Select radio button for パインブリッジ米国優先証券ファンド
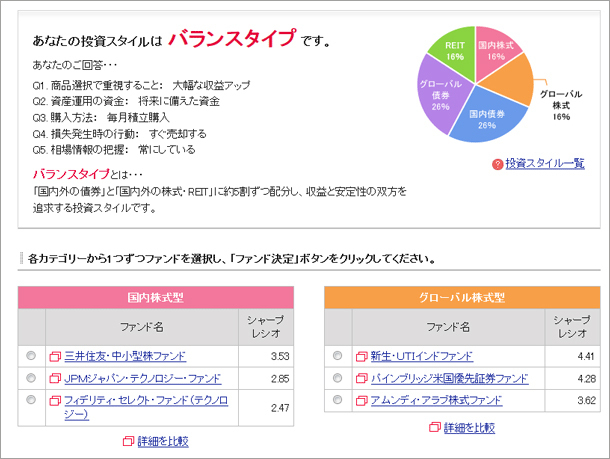Screen dimensions: 610x459 pyautogui.click(x=337, y=378)
